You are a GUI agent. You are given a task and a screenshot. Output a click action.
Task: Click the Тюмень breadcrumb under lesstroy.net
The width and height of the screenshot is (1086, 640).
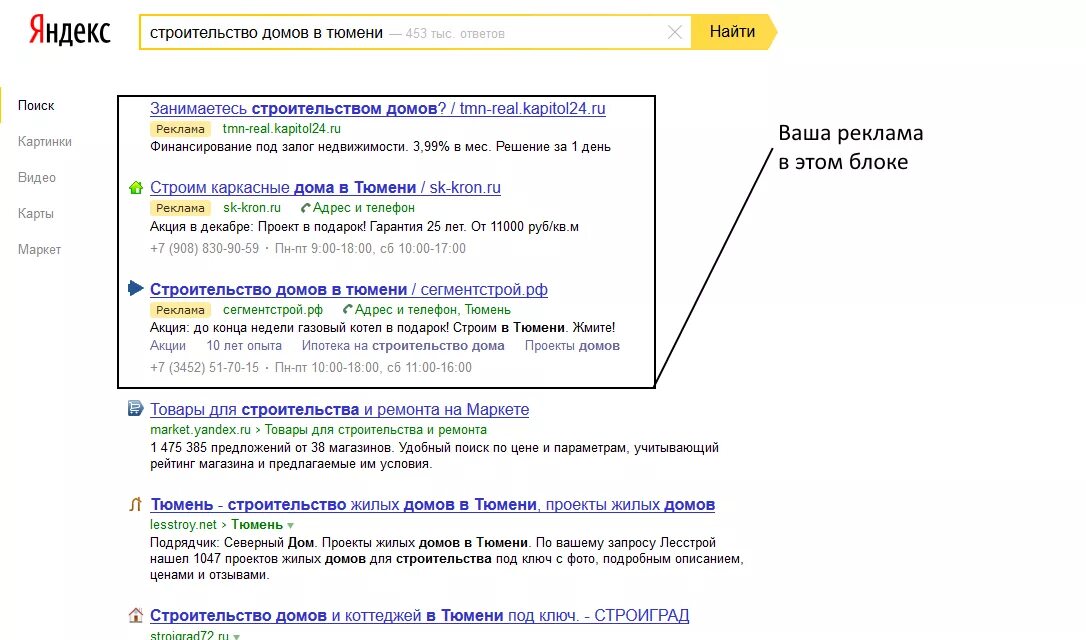257,524
